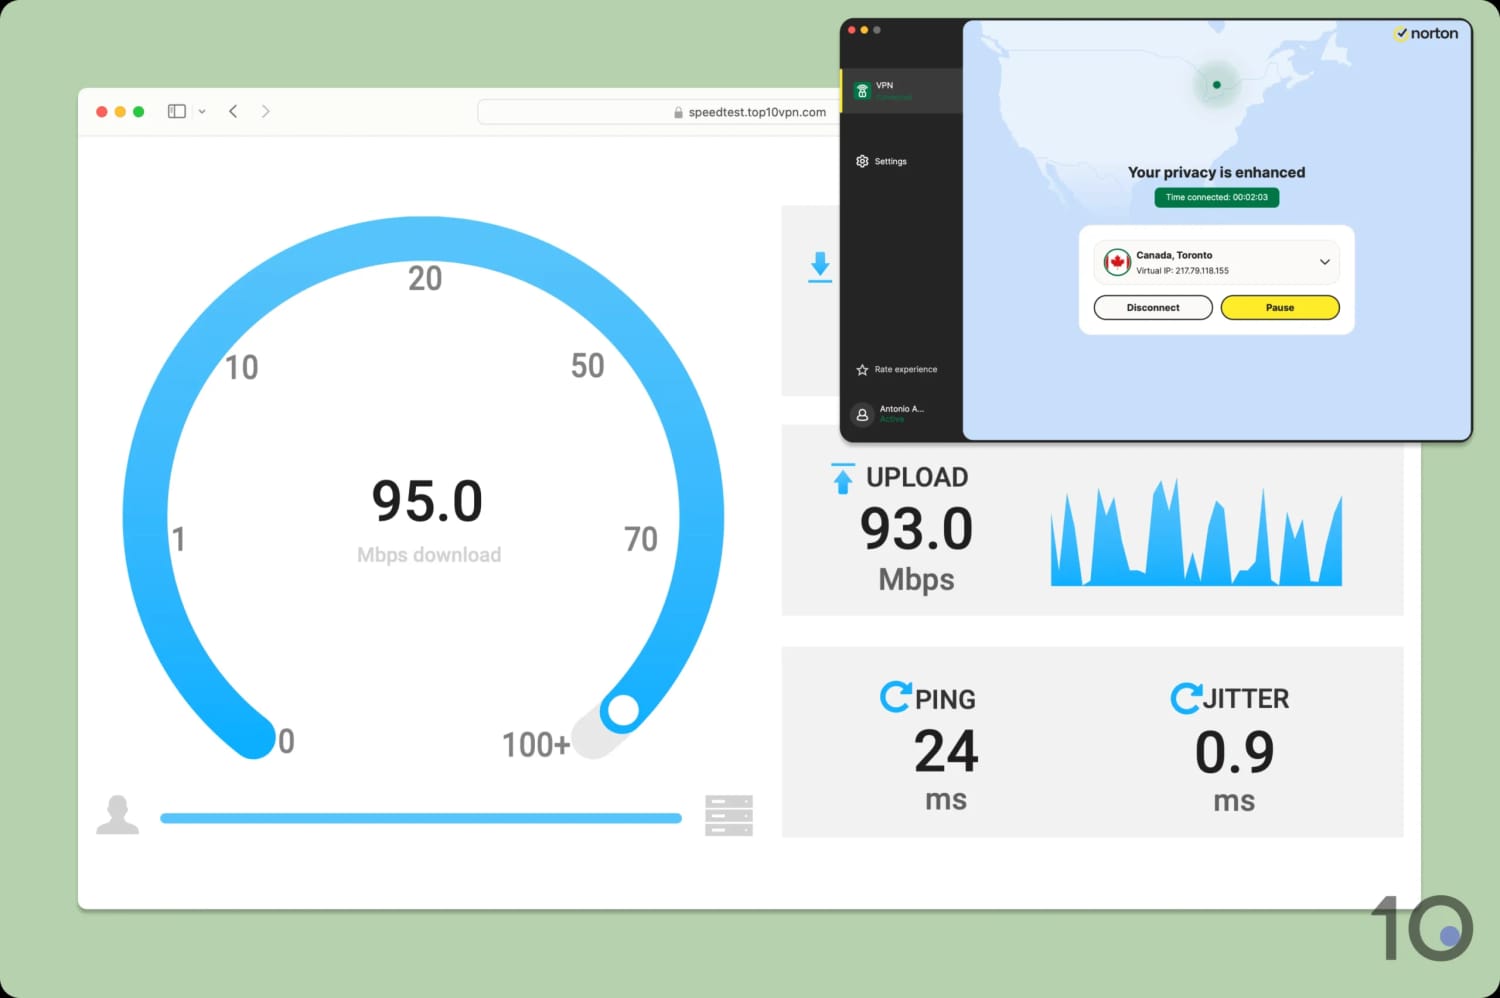Click the 24 ms ping value
Viewport: 1500px width, 998px height.
[946, 751]
